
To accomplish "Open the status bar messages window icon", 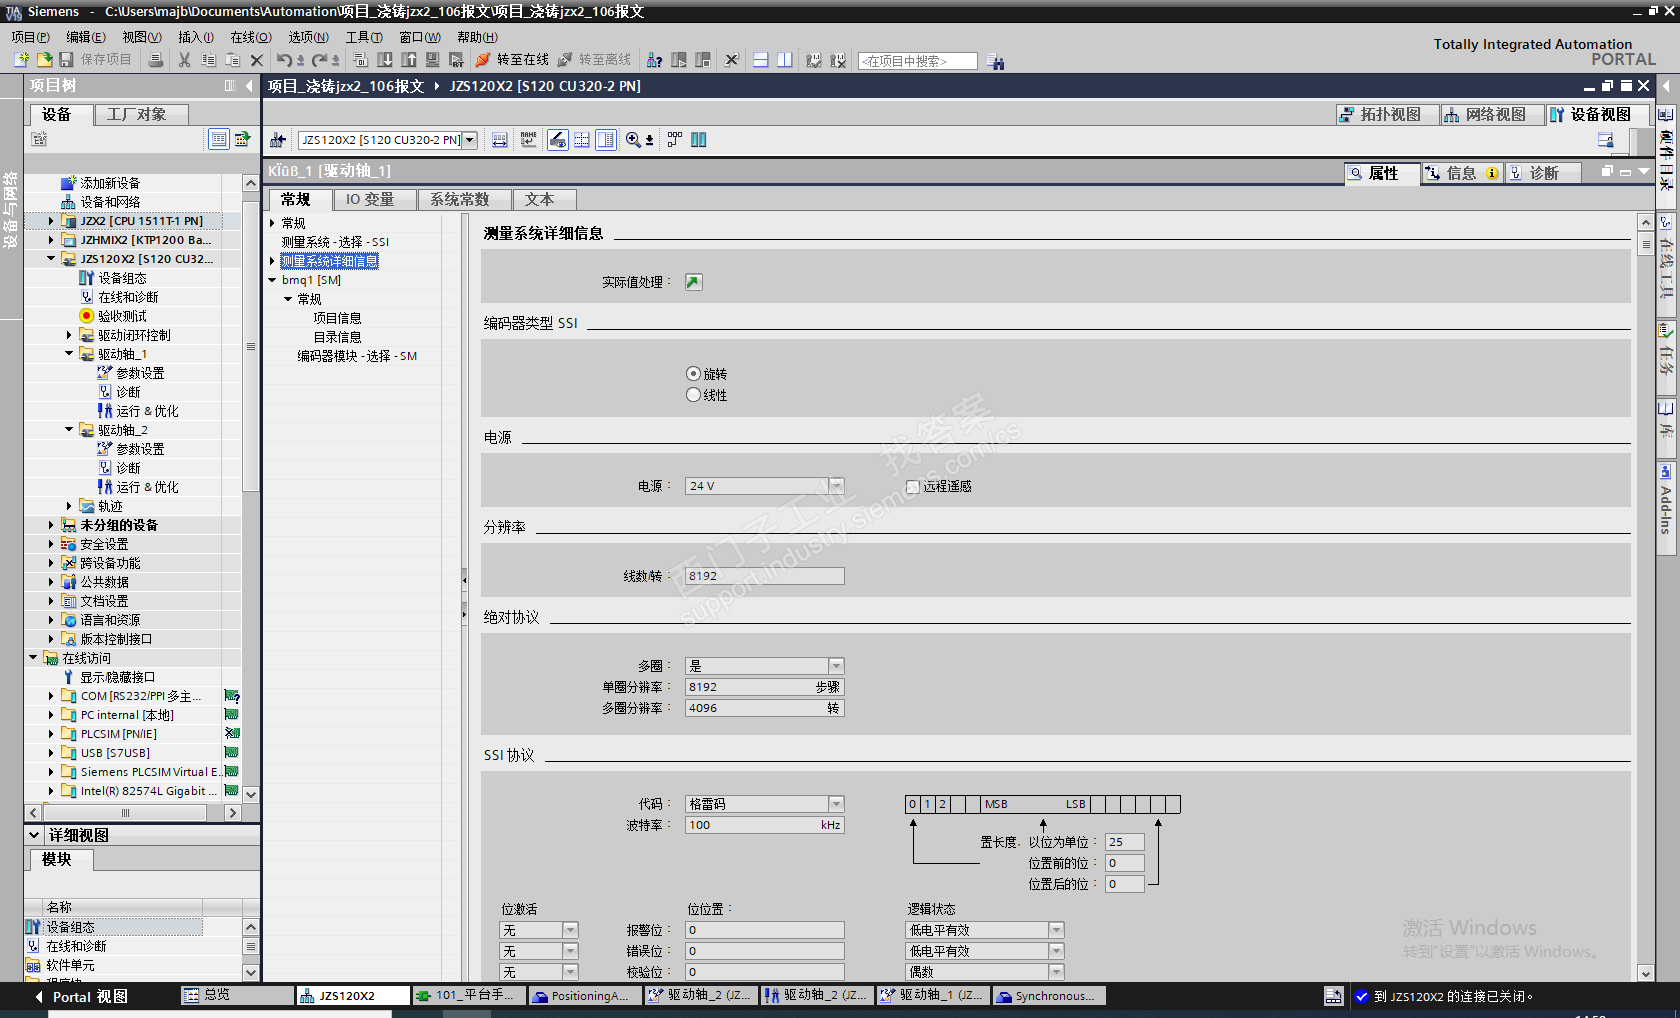I will coord(1333,996).
